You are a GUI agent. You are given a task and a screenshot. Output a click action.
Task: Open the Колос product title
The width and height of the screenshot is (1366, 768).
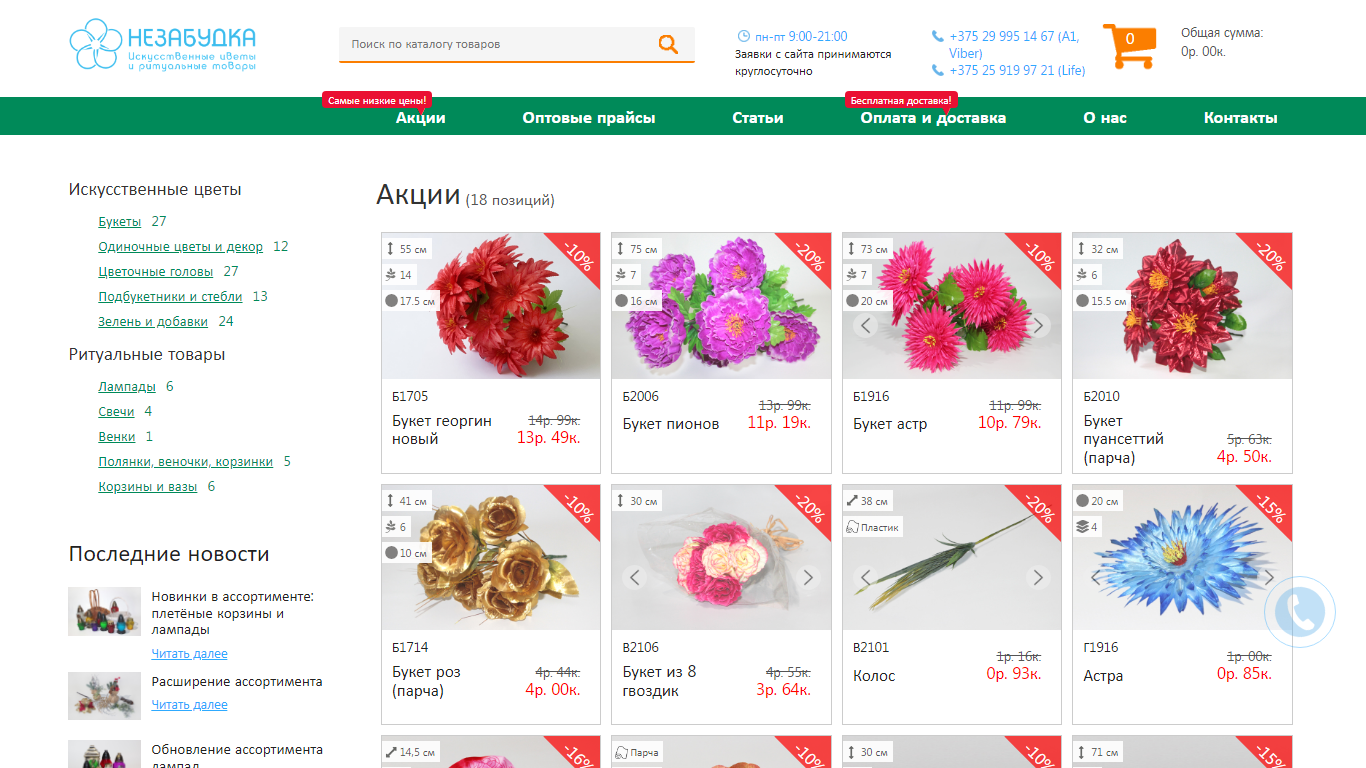click(x=874, y=676)
